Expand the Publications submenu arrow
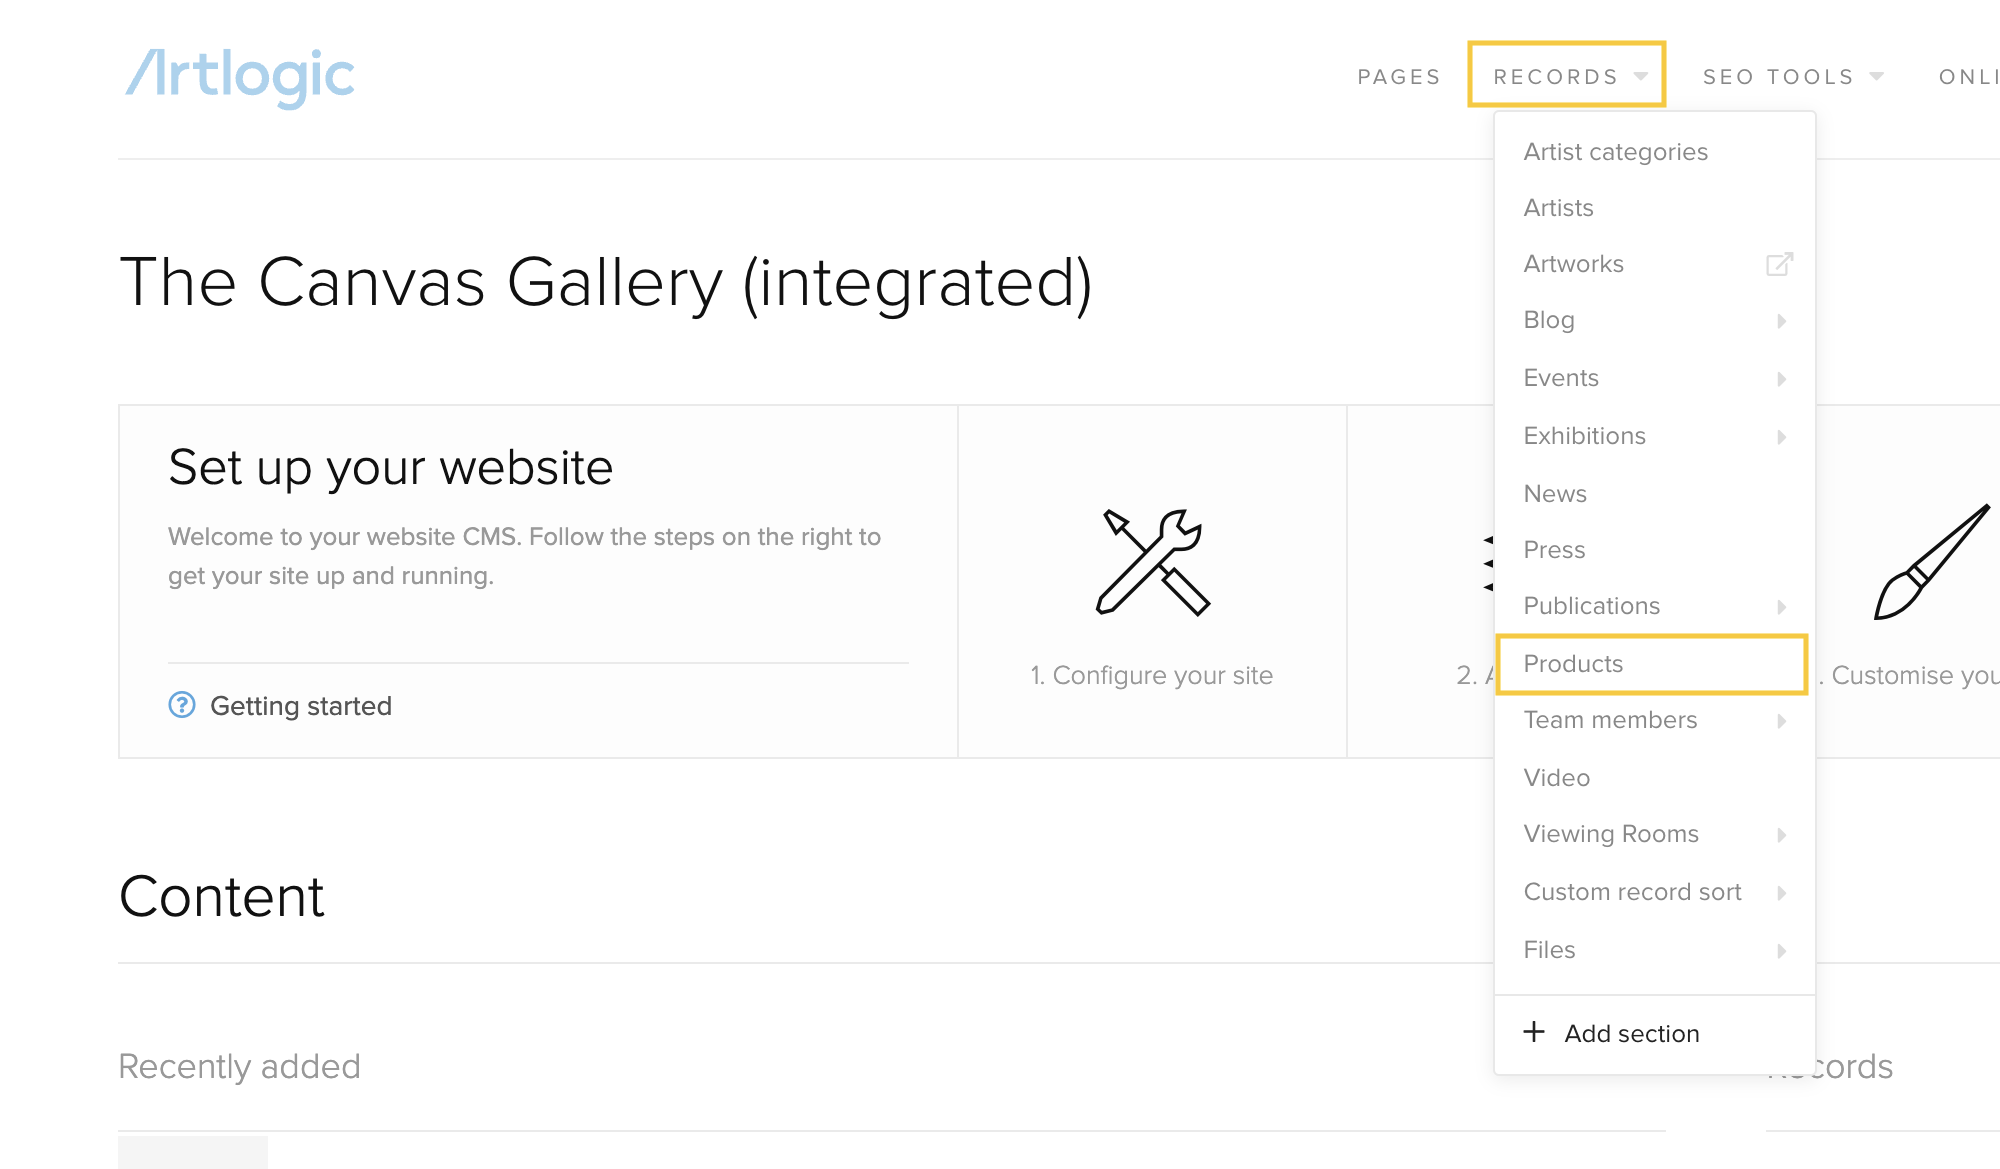The image size is (2000, 1169). coord(1782,607)
